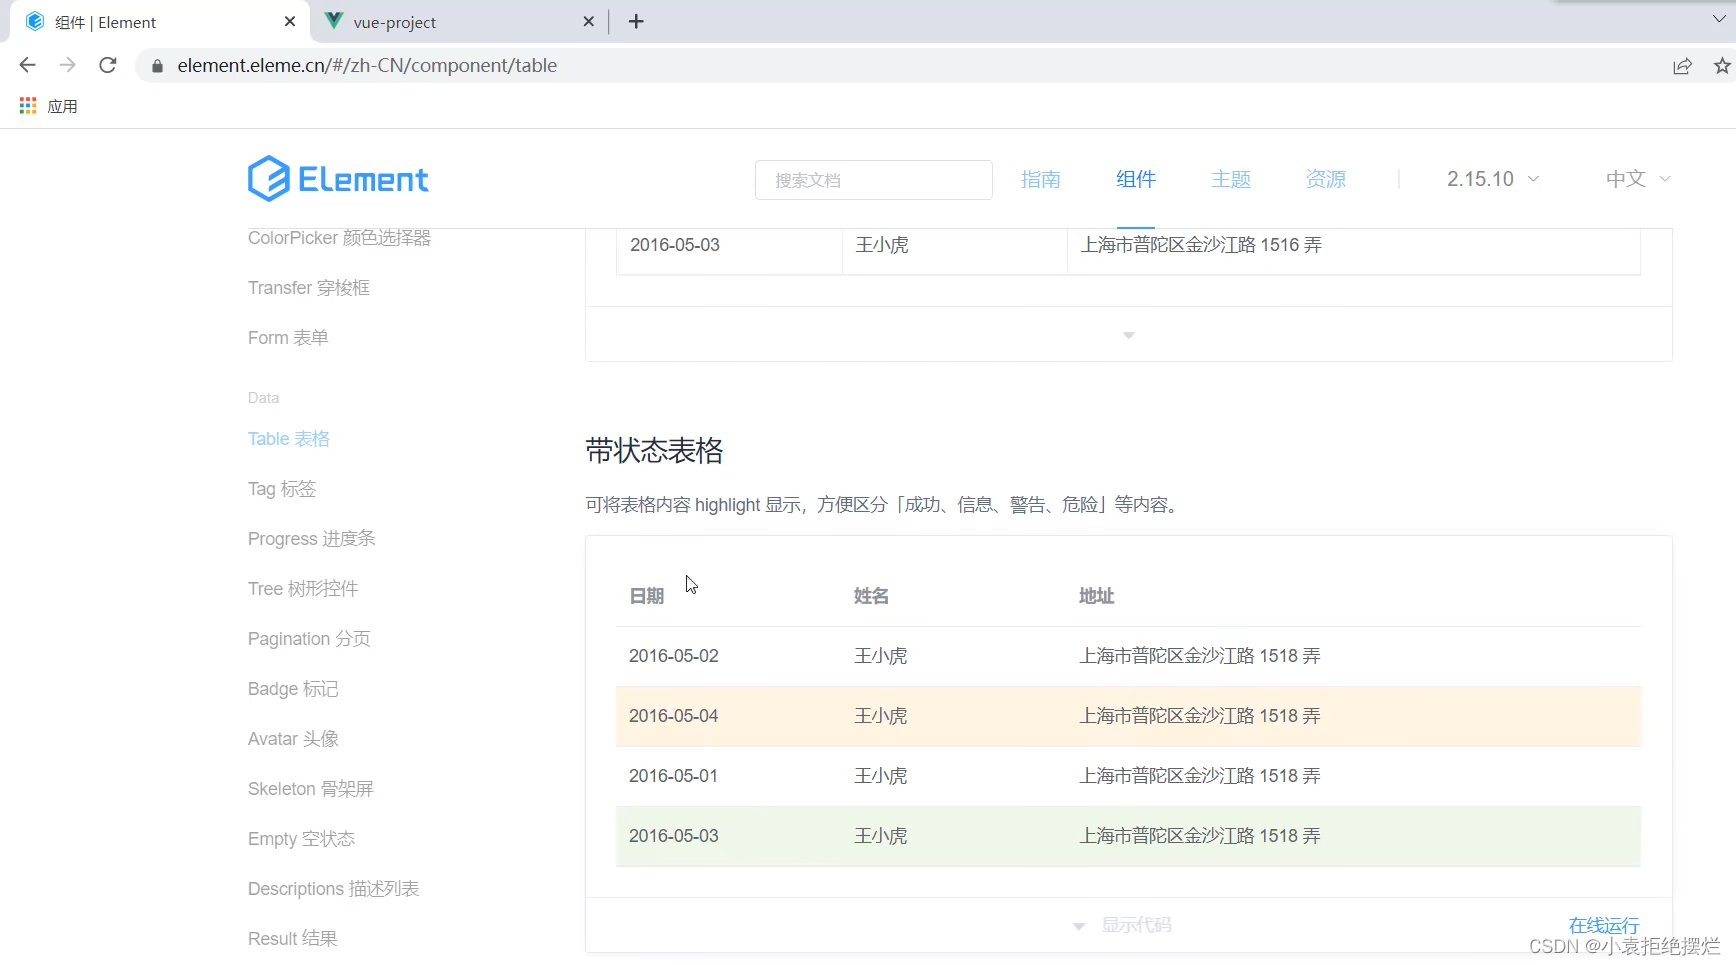Open the share page icon

pos(1682,66)
